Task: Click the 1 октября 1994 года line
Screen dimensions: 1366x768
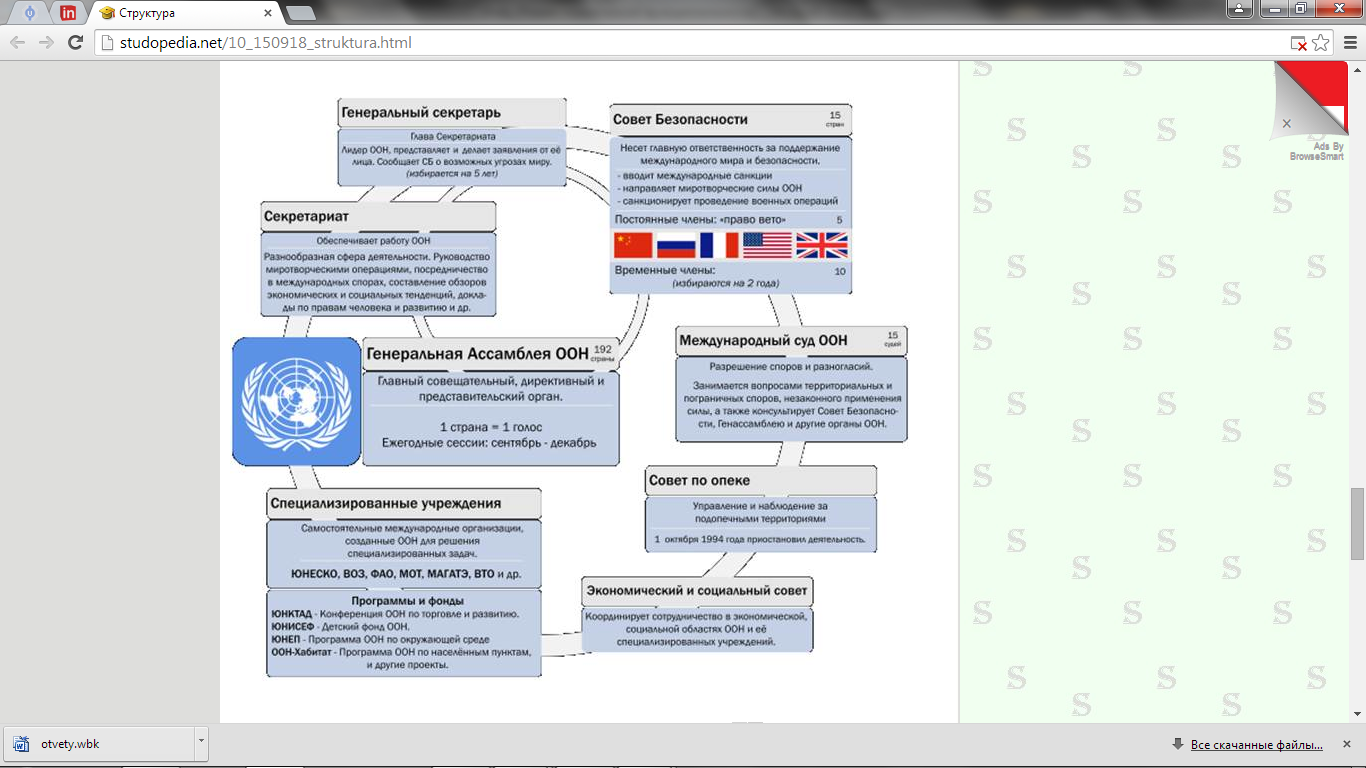Action: (760, 540)
